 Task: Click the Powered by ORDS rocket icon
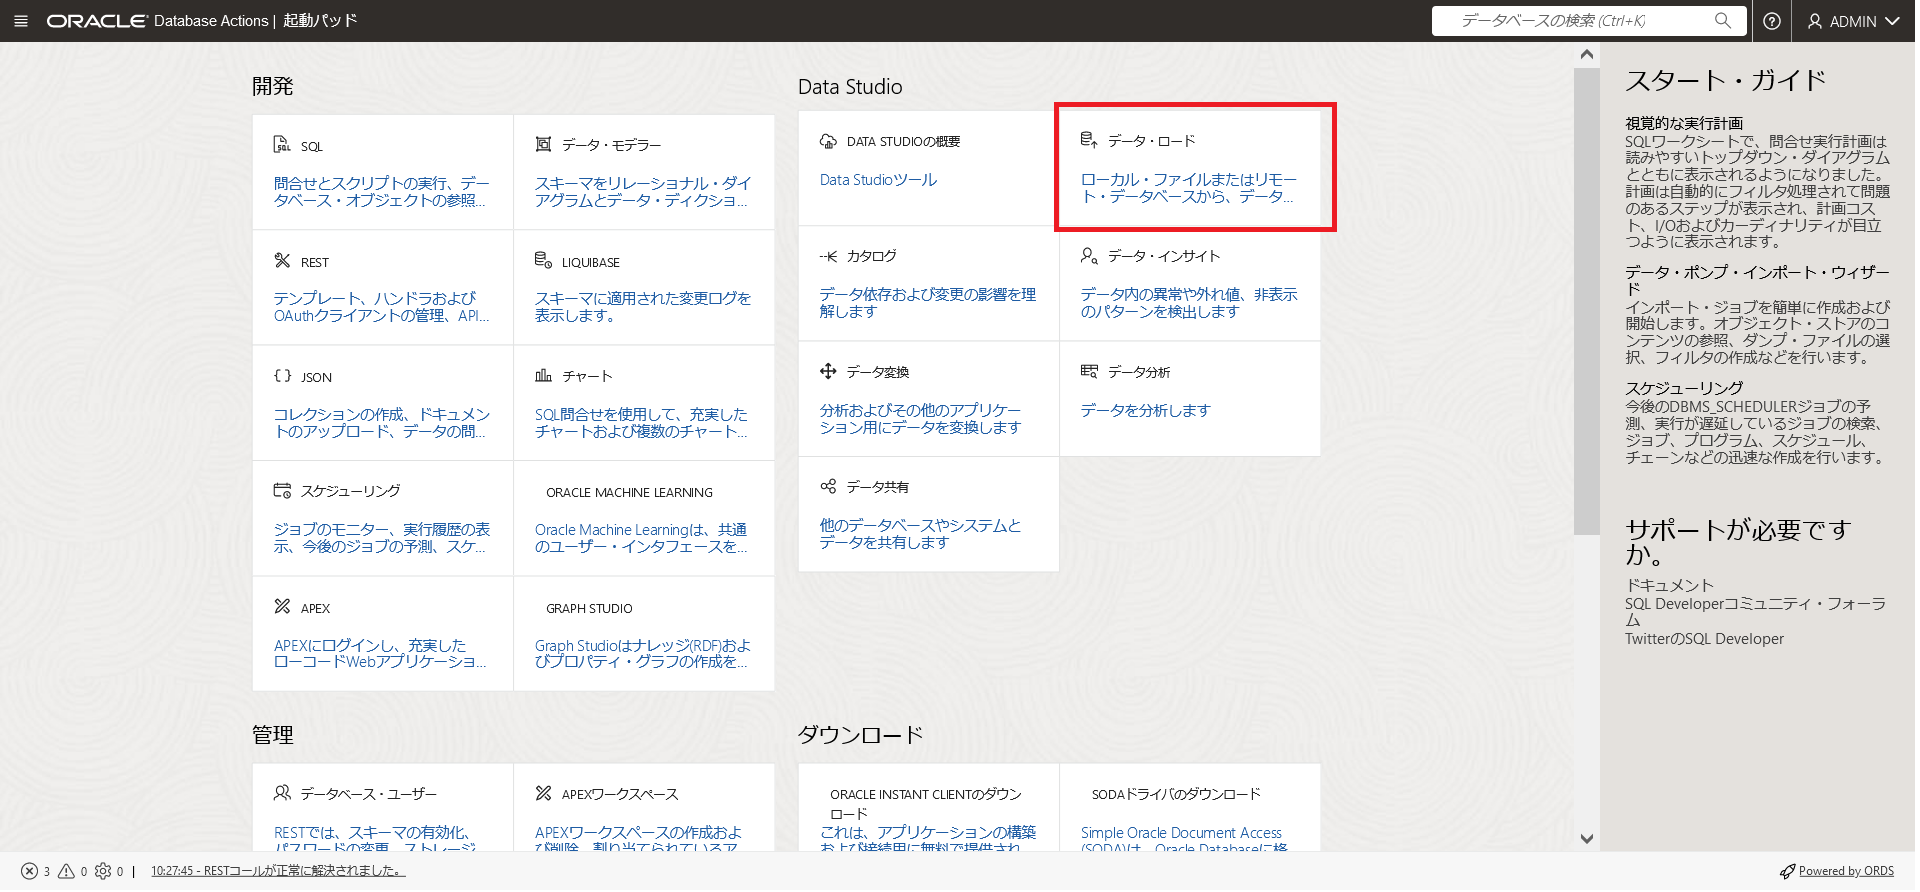tap(1787, 871)
